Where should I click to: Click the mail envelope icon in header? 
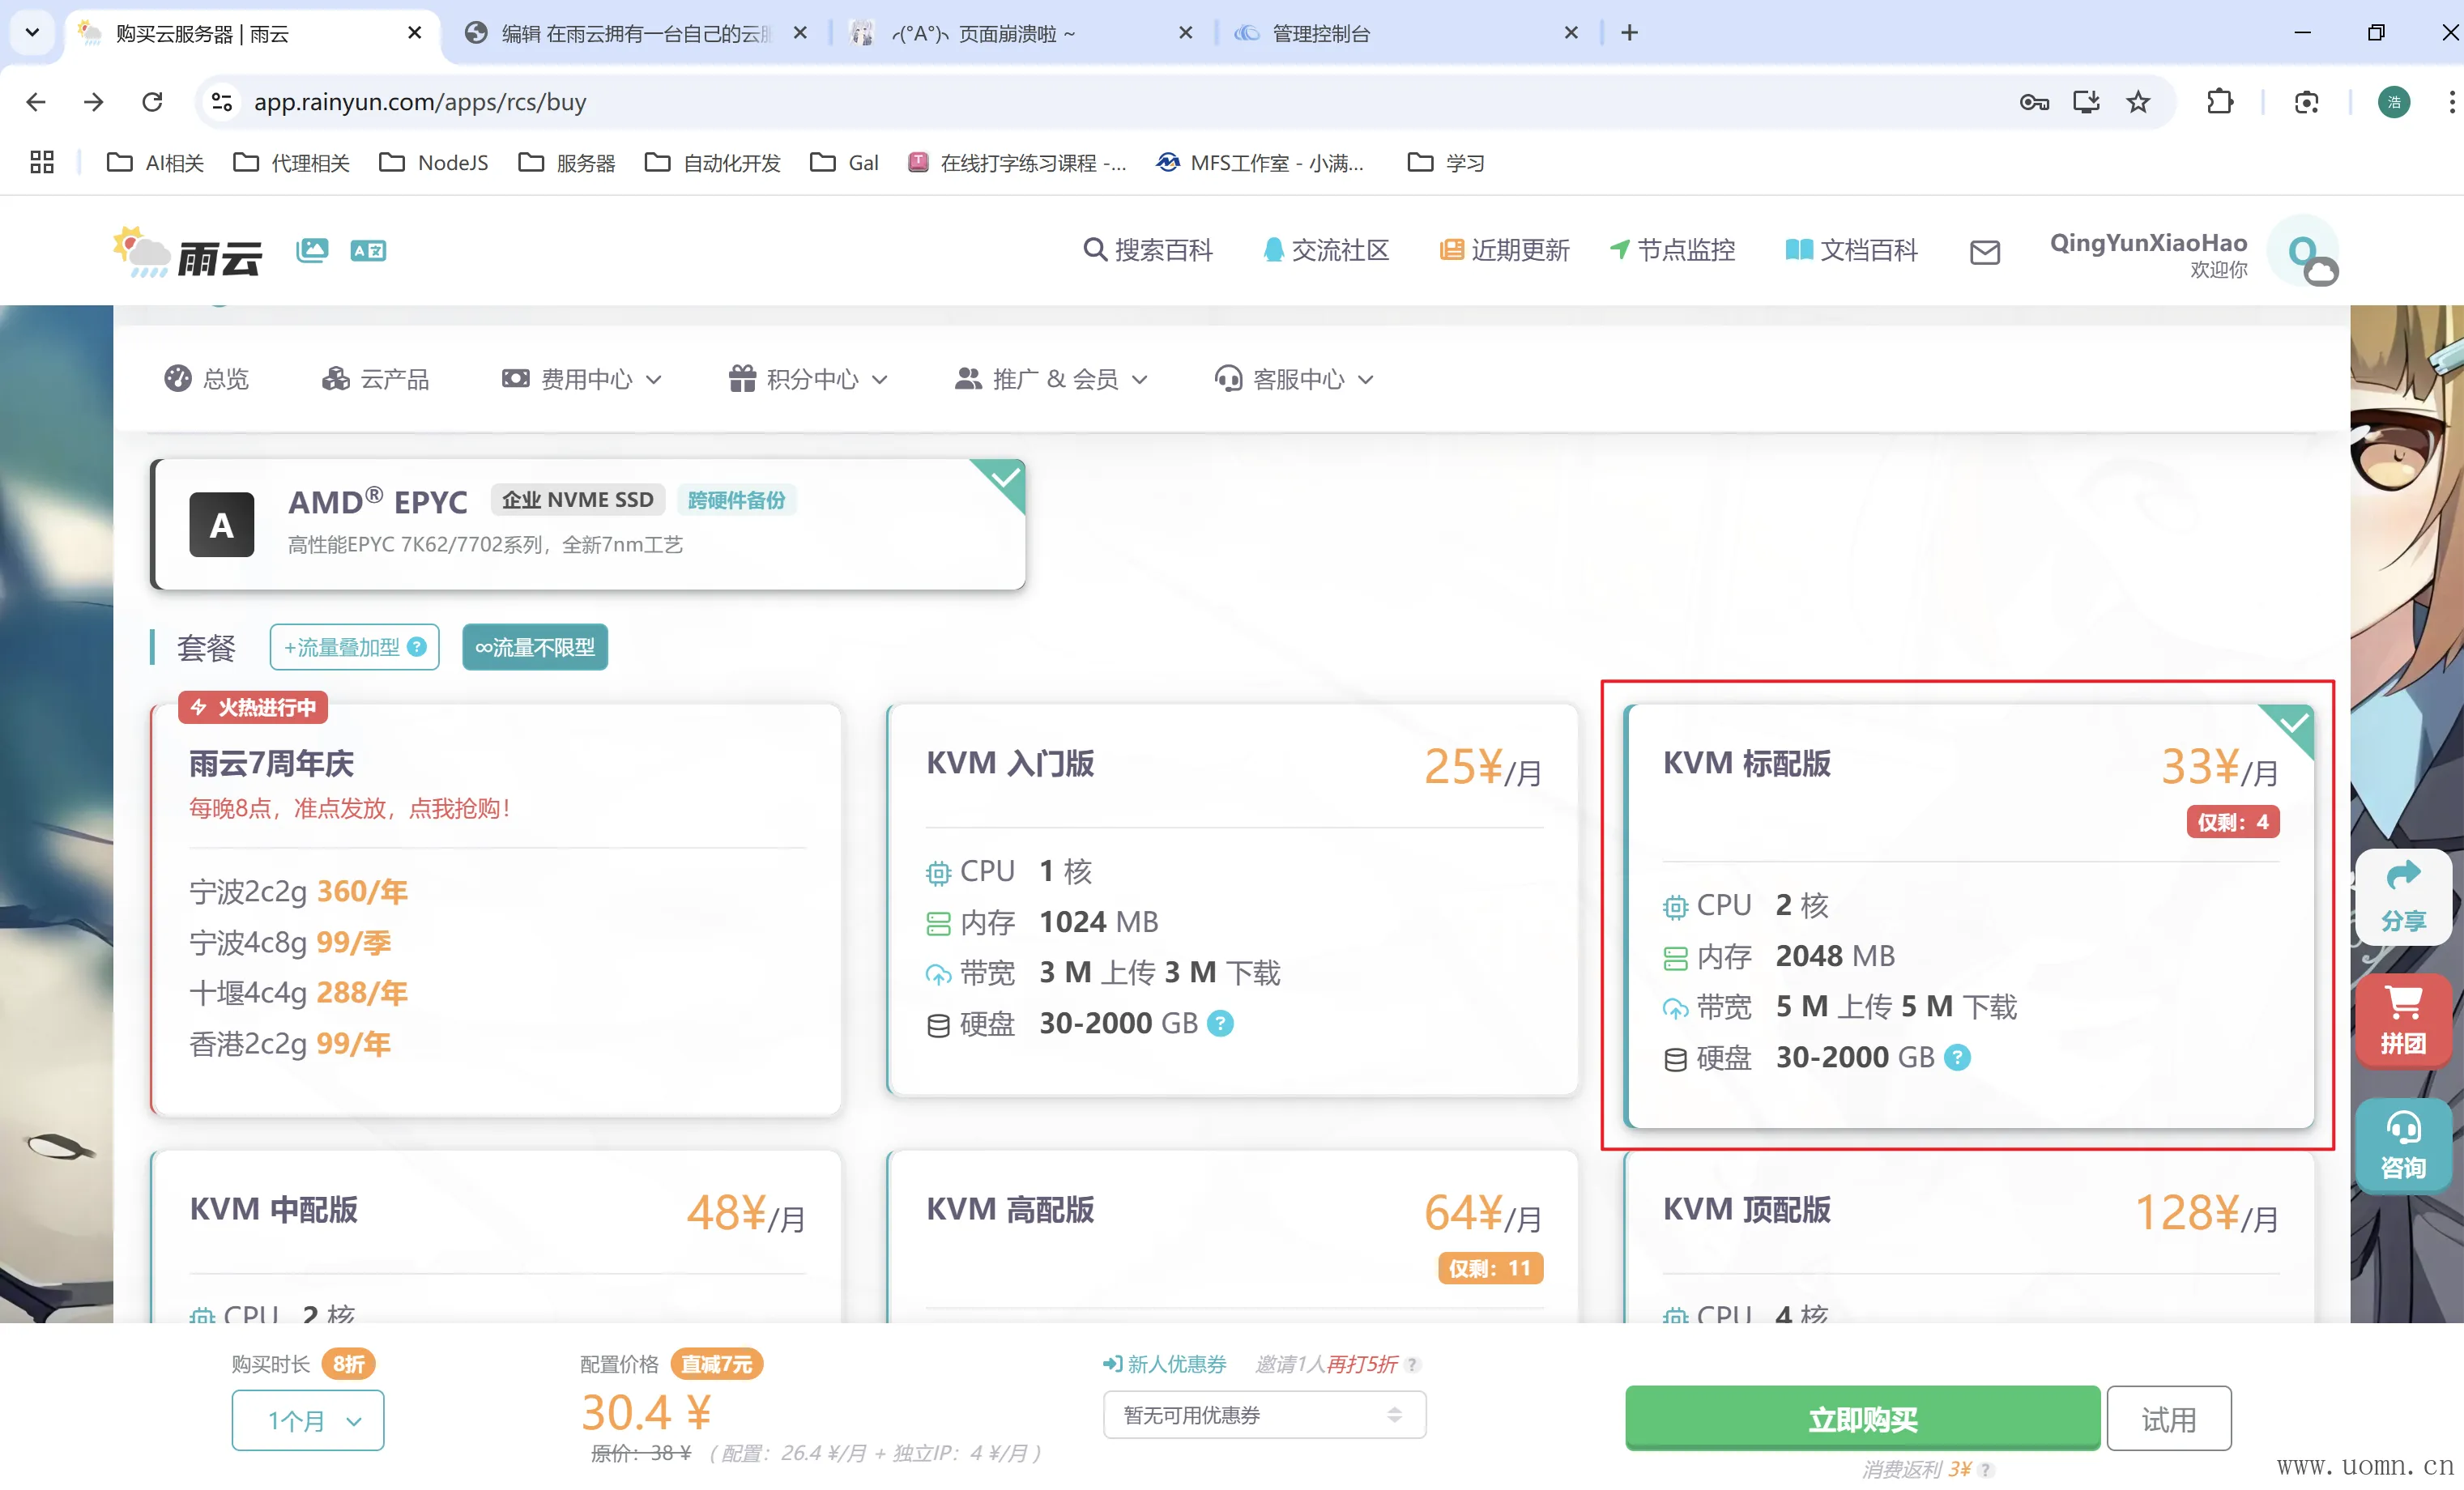[x=1984, y=252]
